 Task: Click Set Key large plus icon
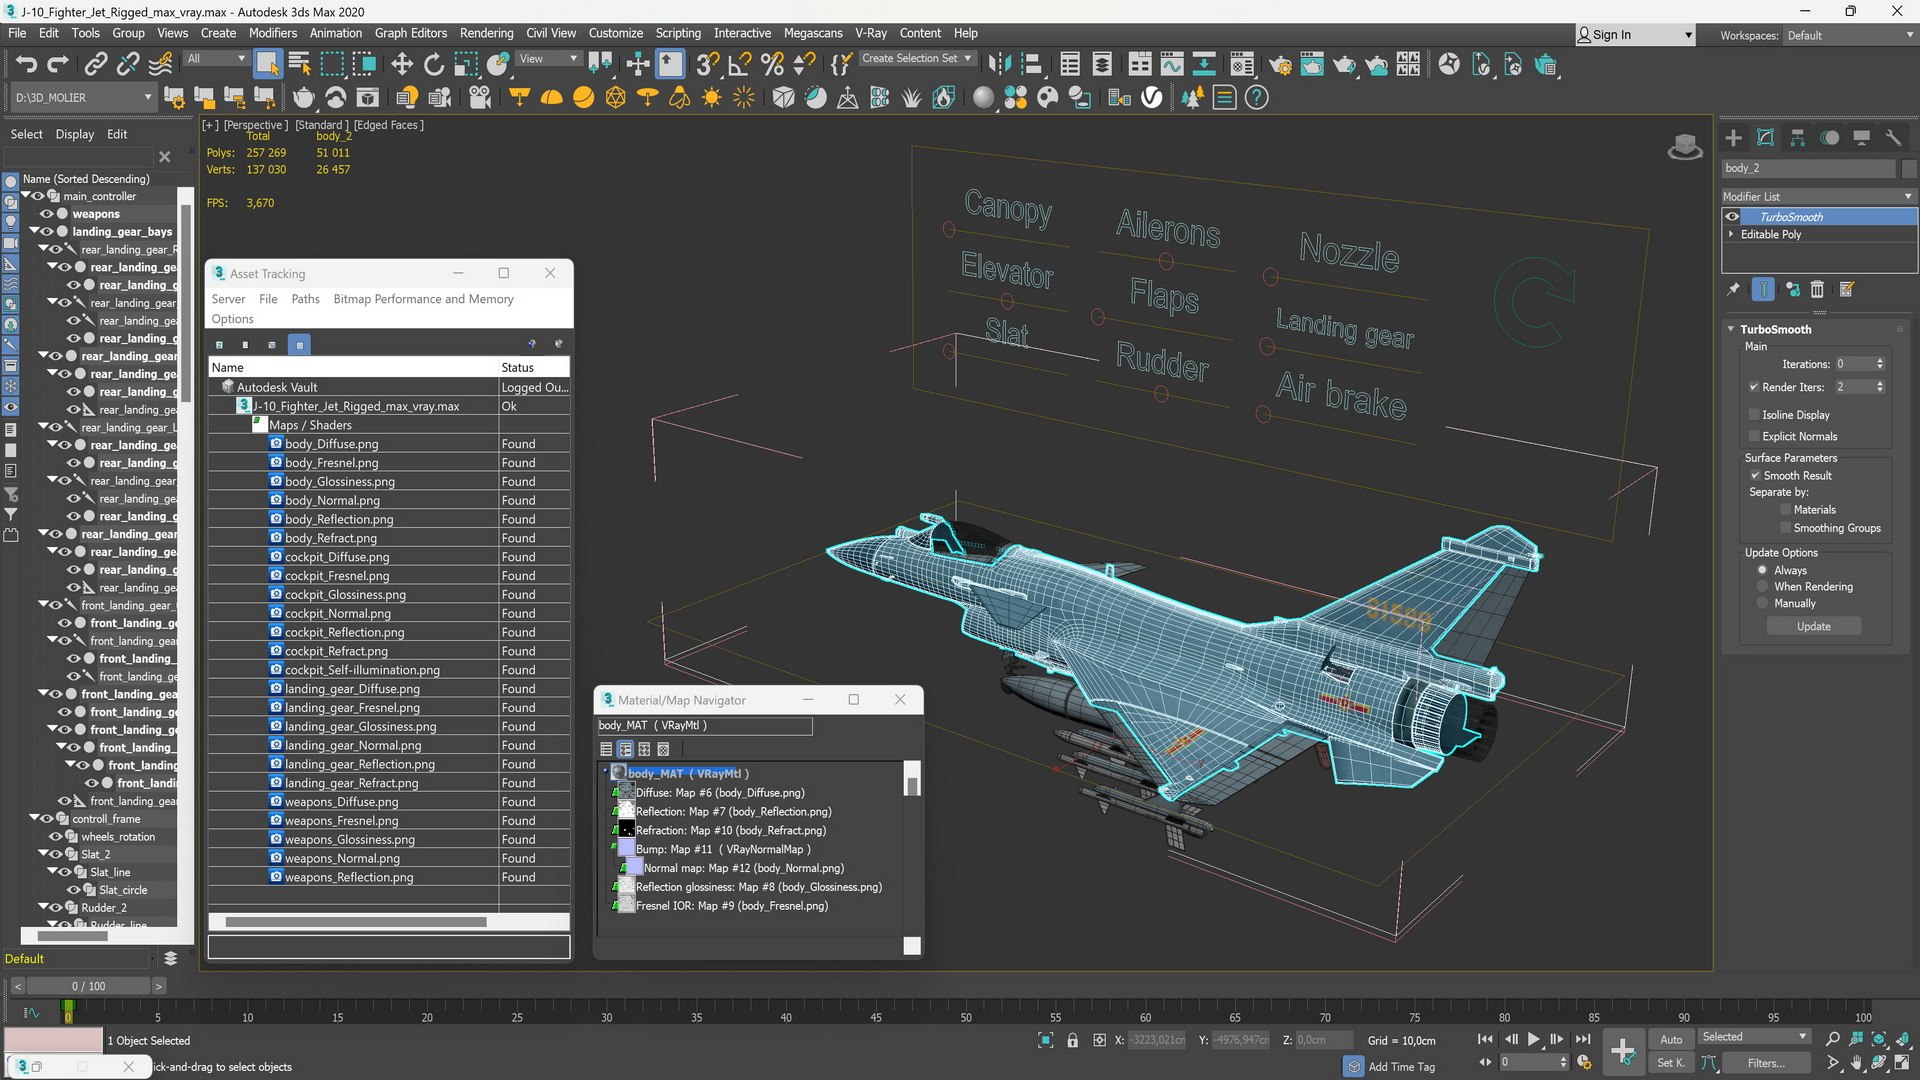pos(1622,1051)
